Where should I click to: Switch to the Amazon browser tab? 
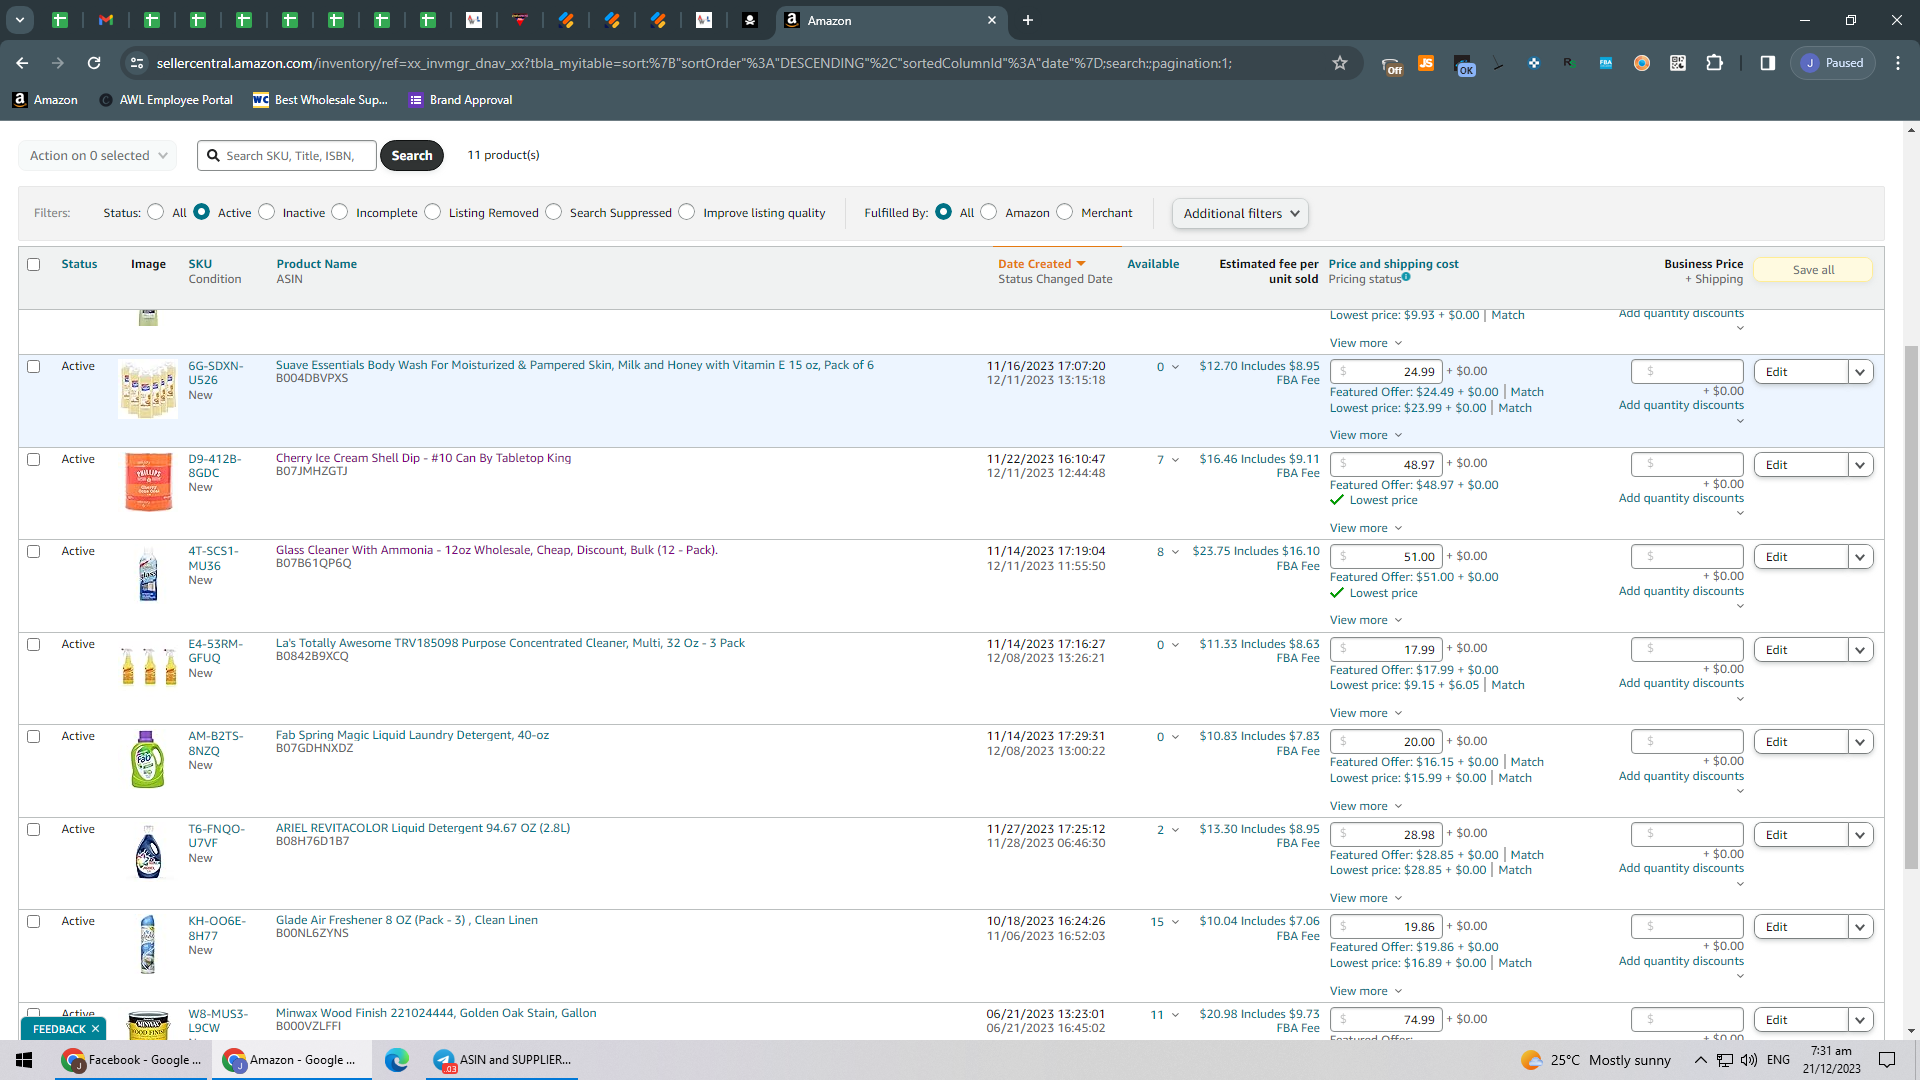890,20
